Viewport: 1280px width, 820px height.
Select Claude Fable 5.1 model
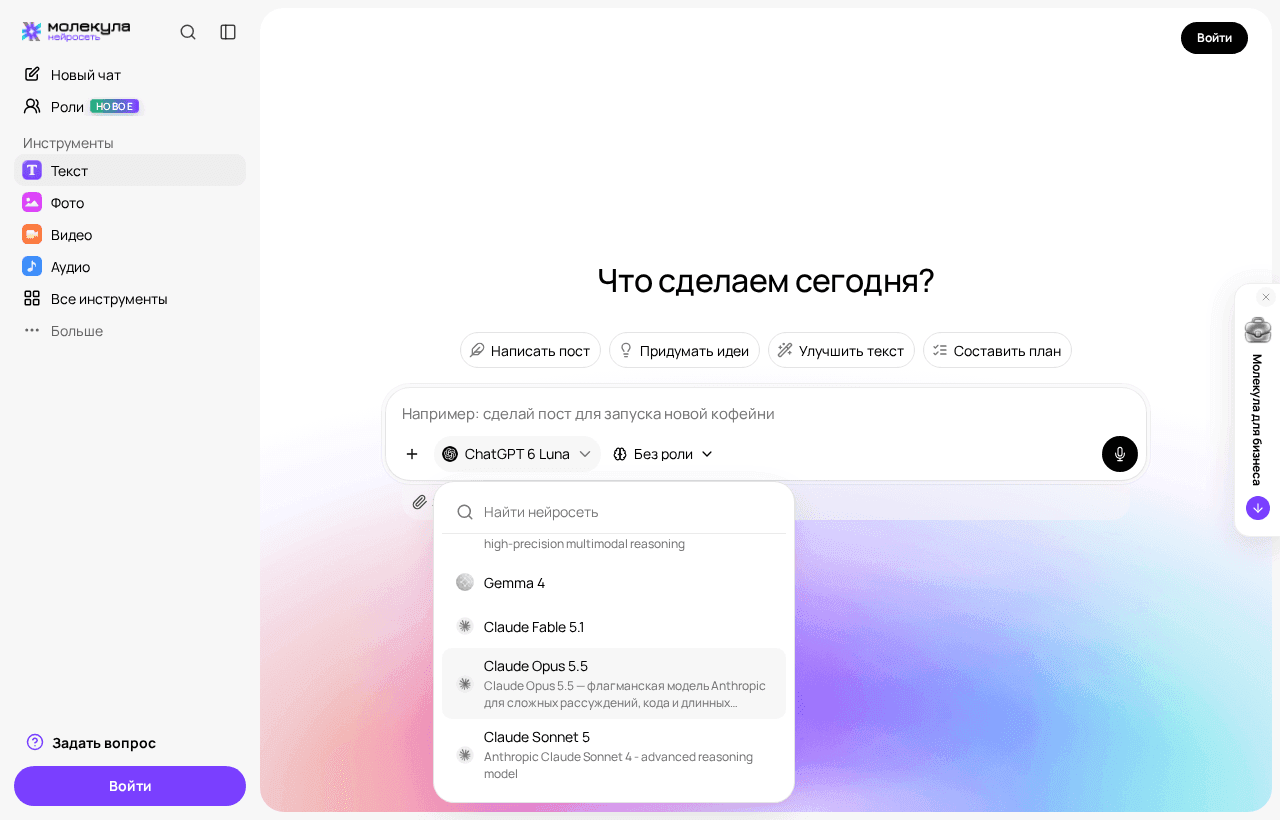(x=614, y=626)
